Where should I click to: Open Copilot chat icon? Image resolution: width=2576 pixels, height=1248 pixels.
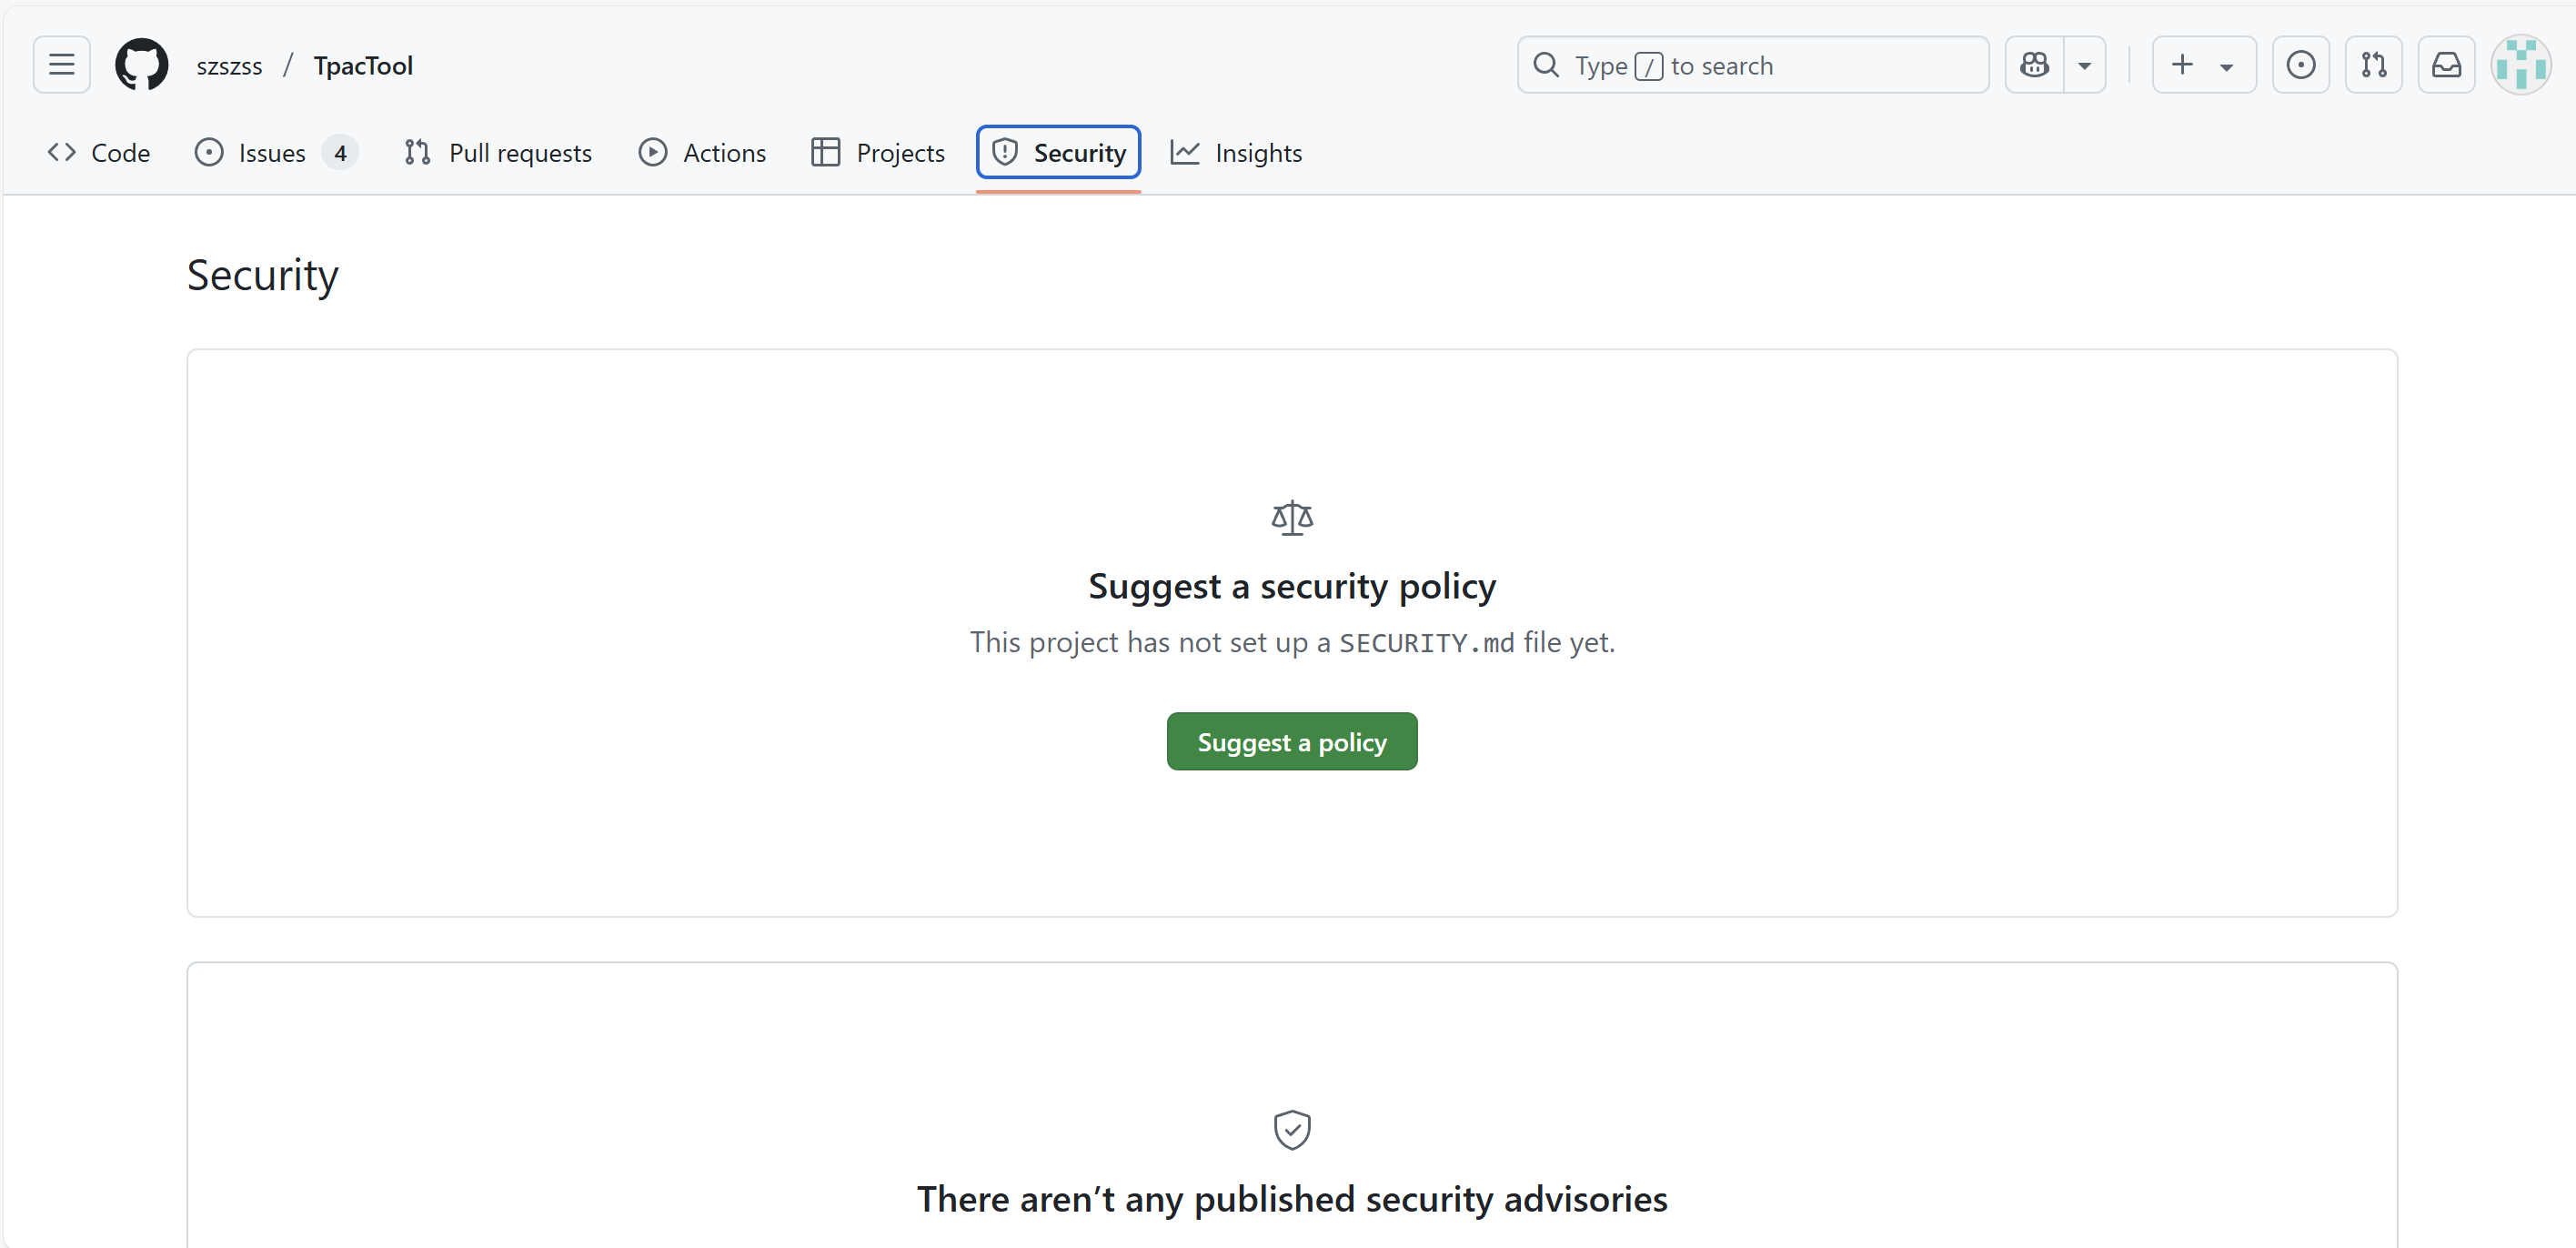pos(2034,65)
